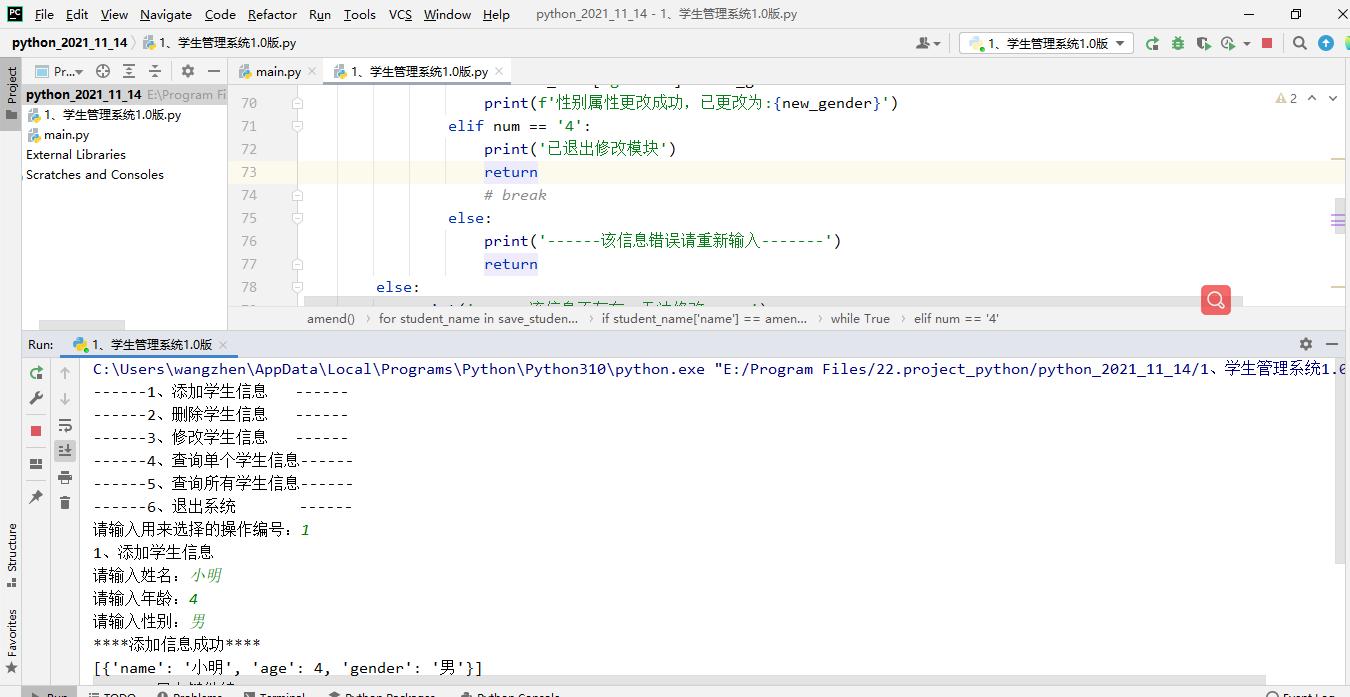Hide the Project tool window
The height and width of the screenshot is (697, 1350).
tap(214, 71)
